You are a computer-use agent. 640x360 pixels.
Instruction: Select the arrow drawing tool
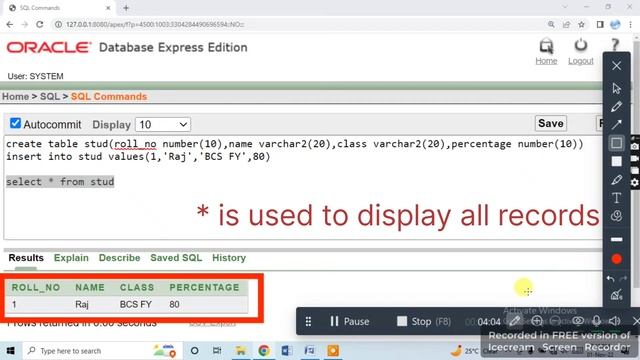616,124
